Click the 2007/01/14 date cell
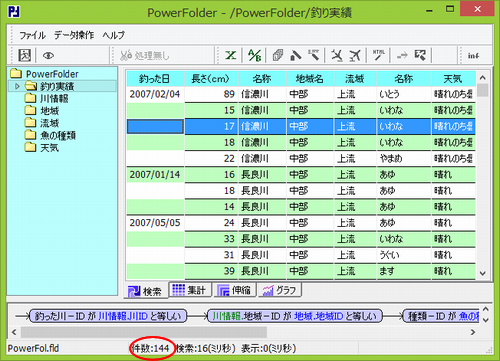500x361 pixels. click(155, 175)
